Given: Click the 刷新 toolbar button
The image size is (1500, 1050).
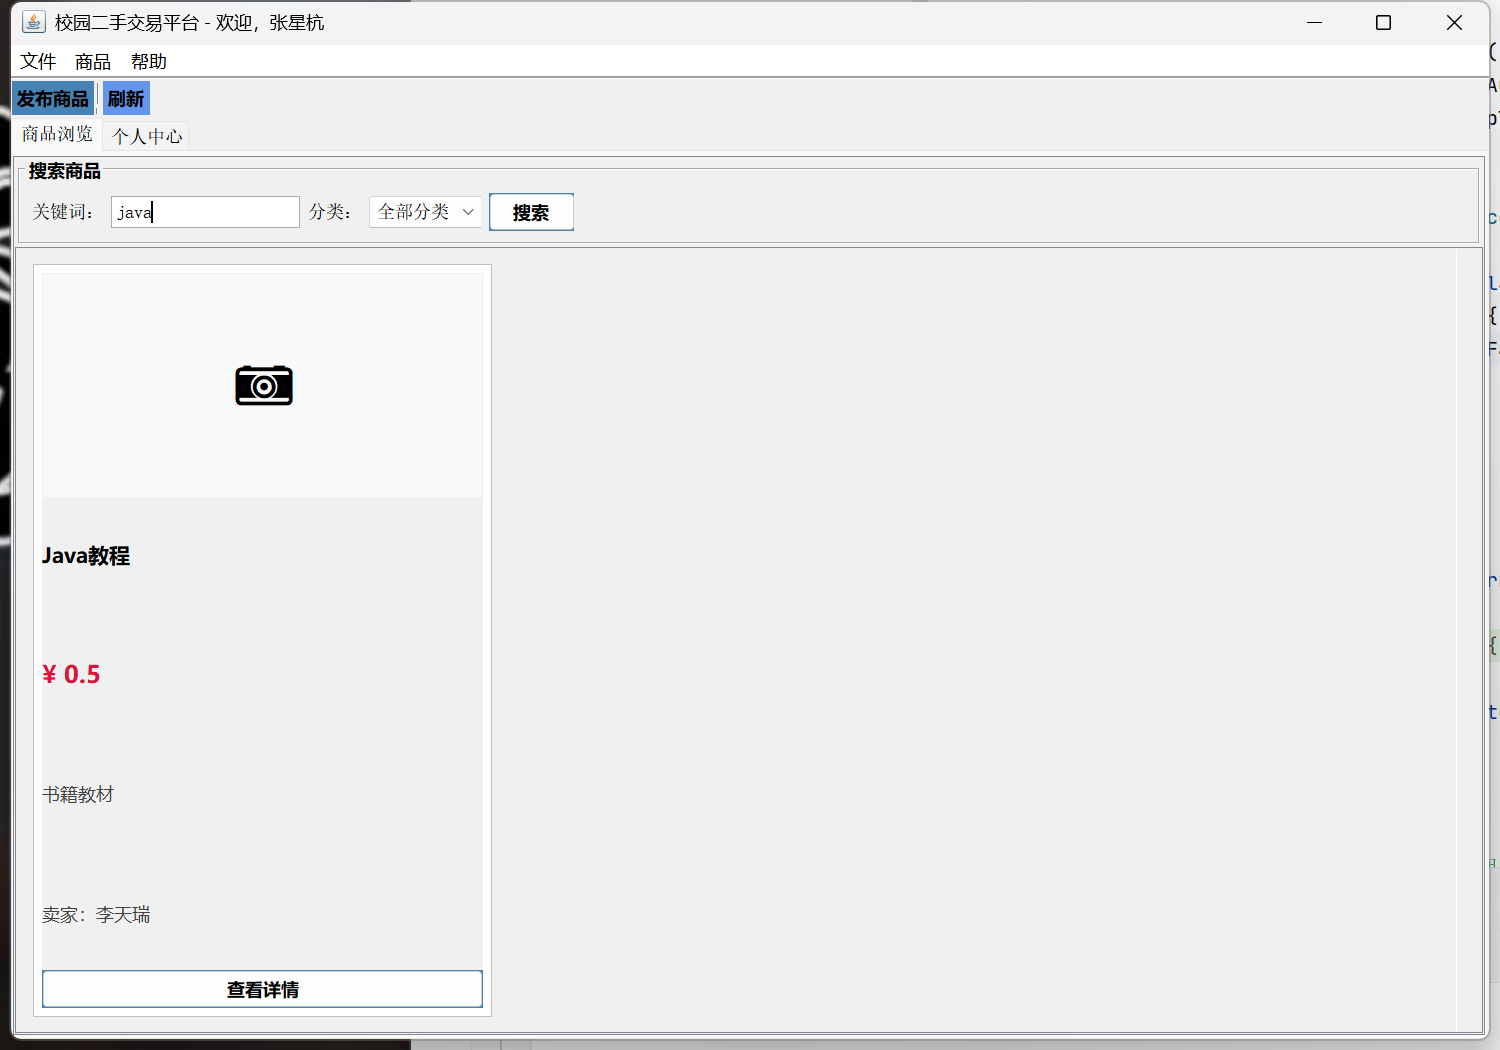Looking at the screenshot, I should click(x=126, y=99).
